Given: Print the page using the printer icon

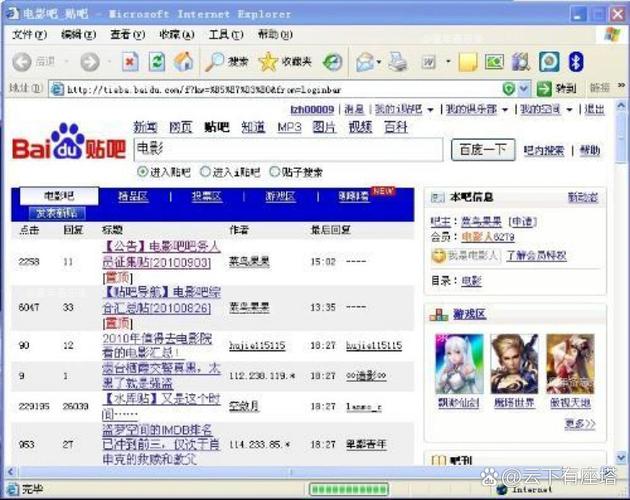Looking at the screenshot, I should coord(399,62).
